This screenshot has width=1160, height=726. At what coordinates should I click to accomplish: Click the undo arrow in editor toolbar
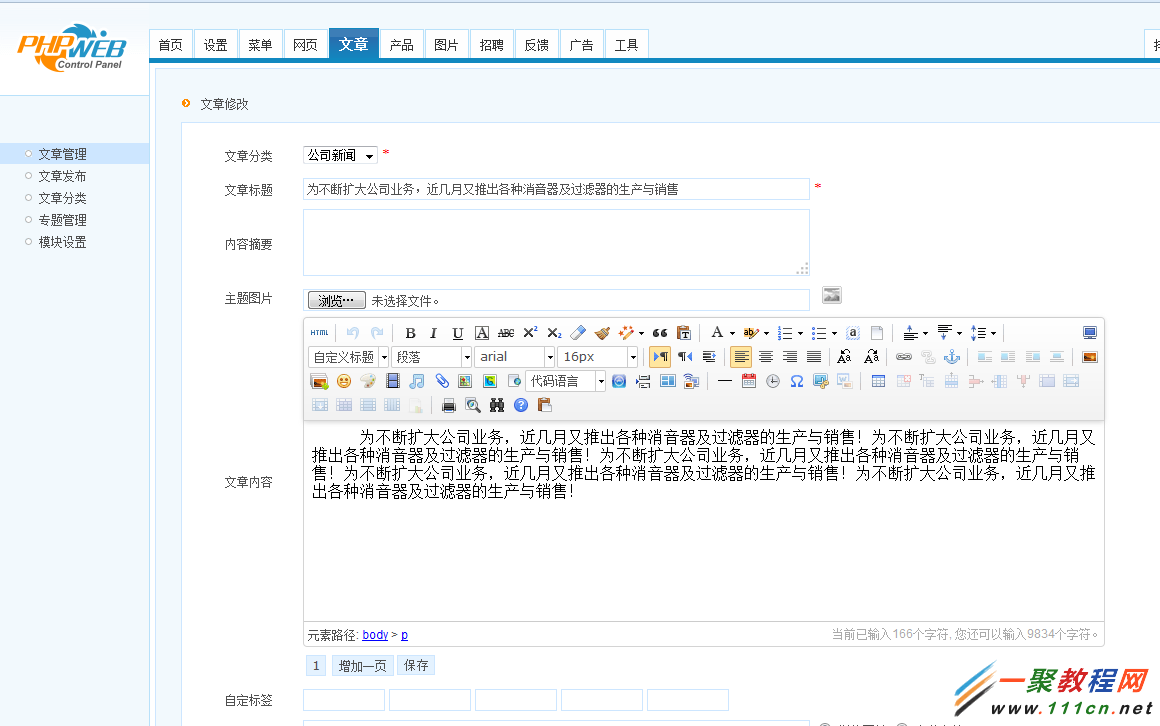[353, 333]
